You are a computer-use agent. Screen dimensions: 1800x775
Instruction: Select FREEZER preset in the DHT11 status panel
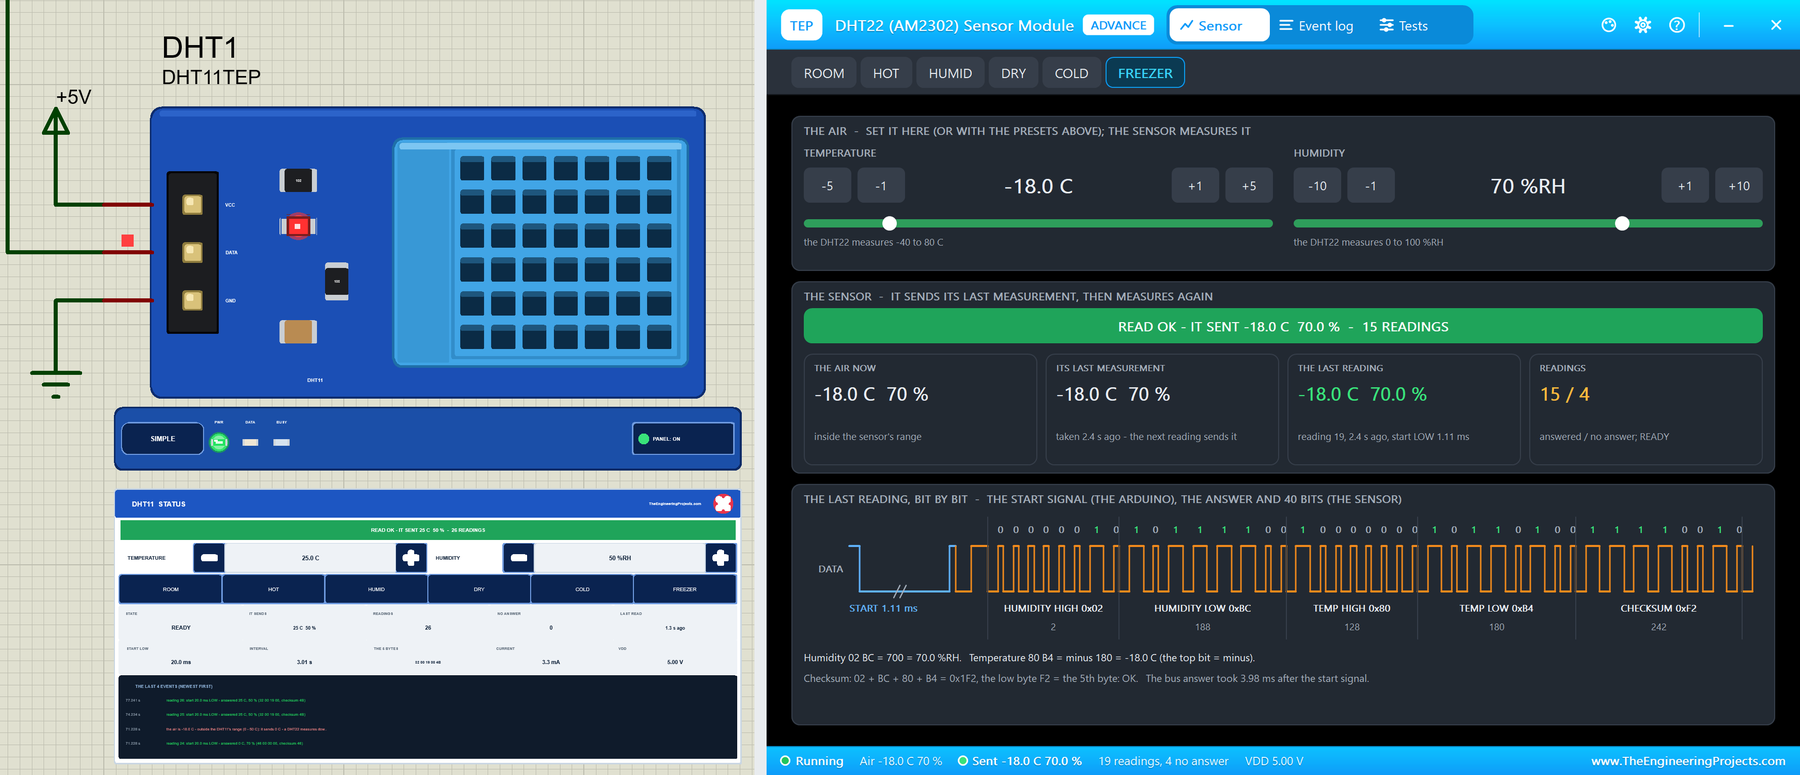pos(685,589)
